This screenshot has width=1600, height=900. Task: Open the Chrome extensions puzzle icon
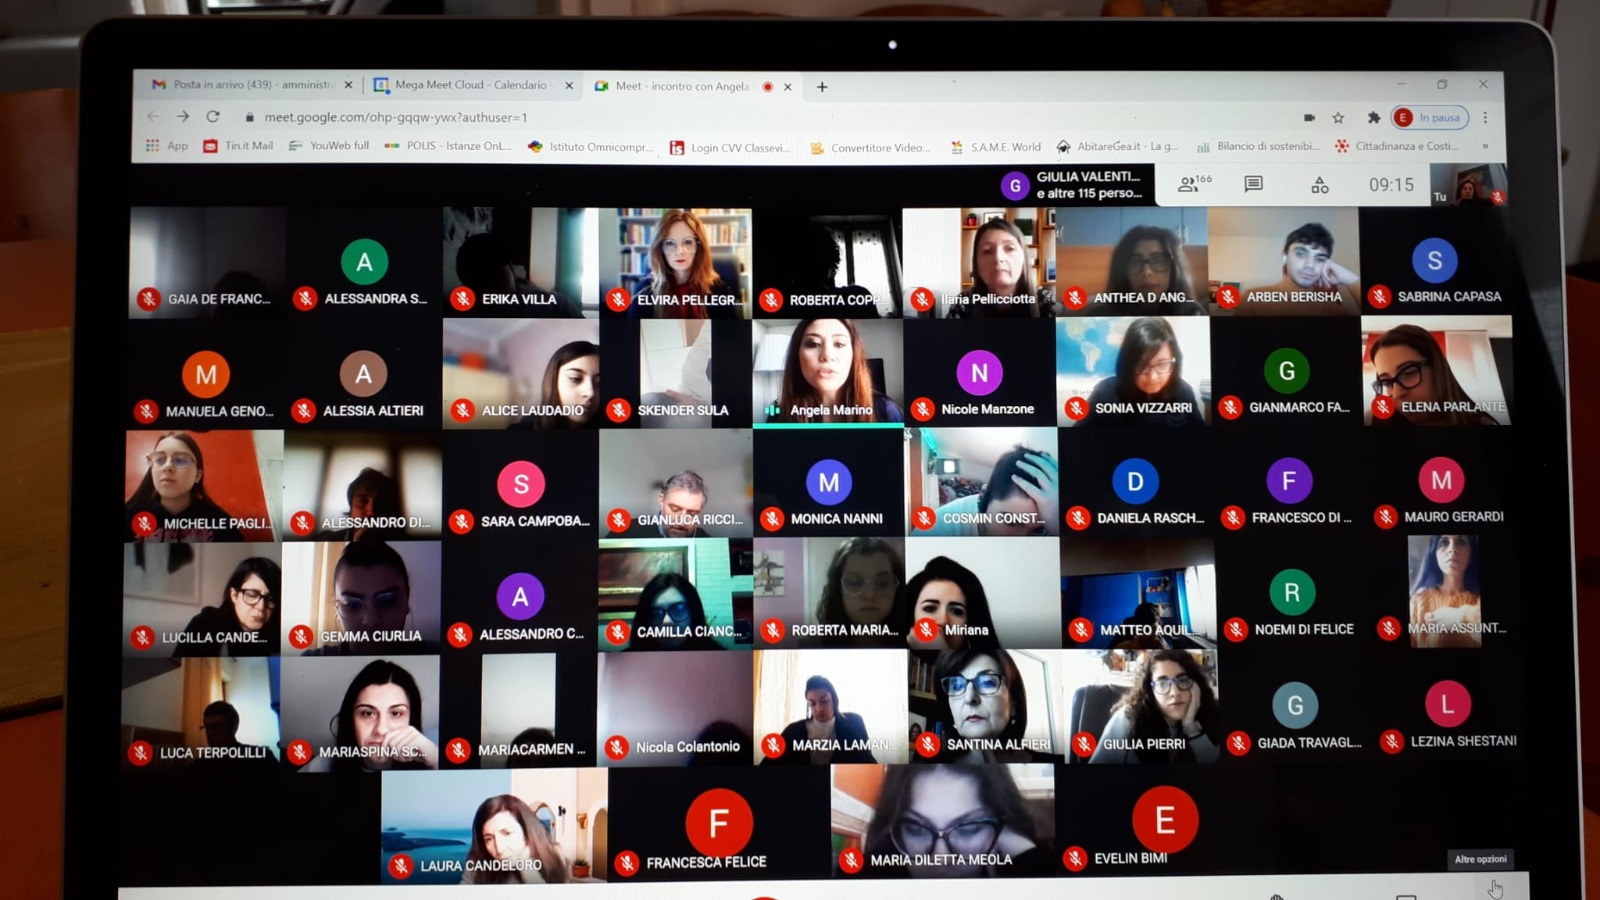[1374, 118]
